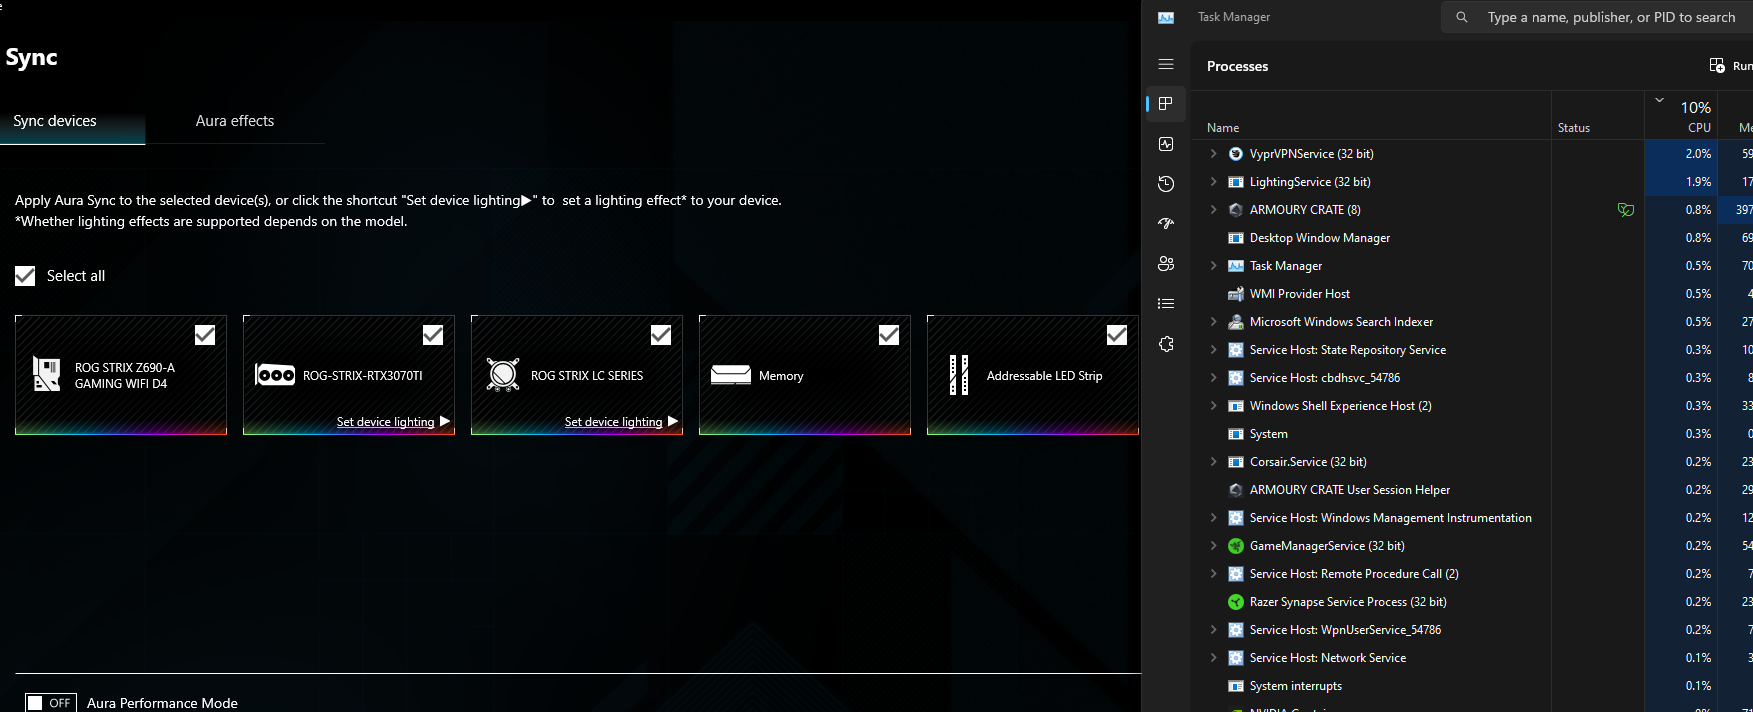Expand the ARMOURY CRATE (8) process group

[1213, 210]
